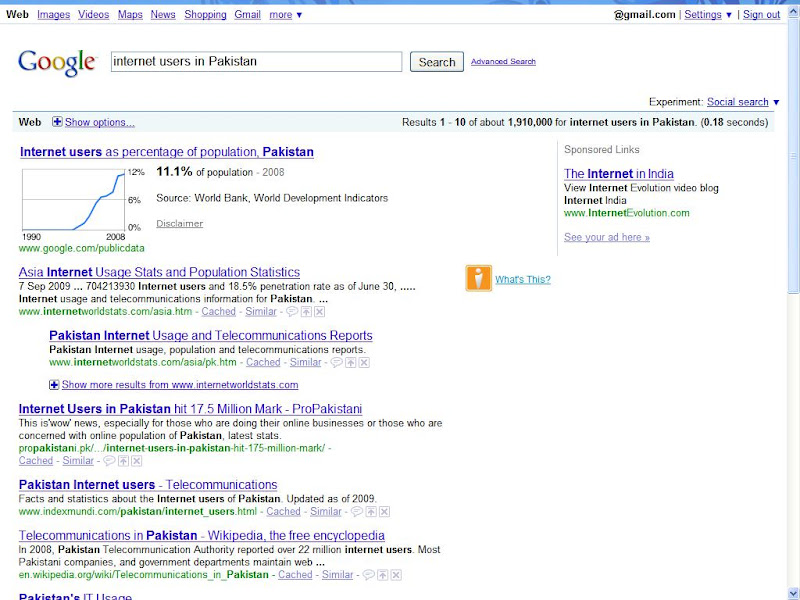Remove the ProPakistani result
The image size is (800, 600).
point(137,461)
